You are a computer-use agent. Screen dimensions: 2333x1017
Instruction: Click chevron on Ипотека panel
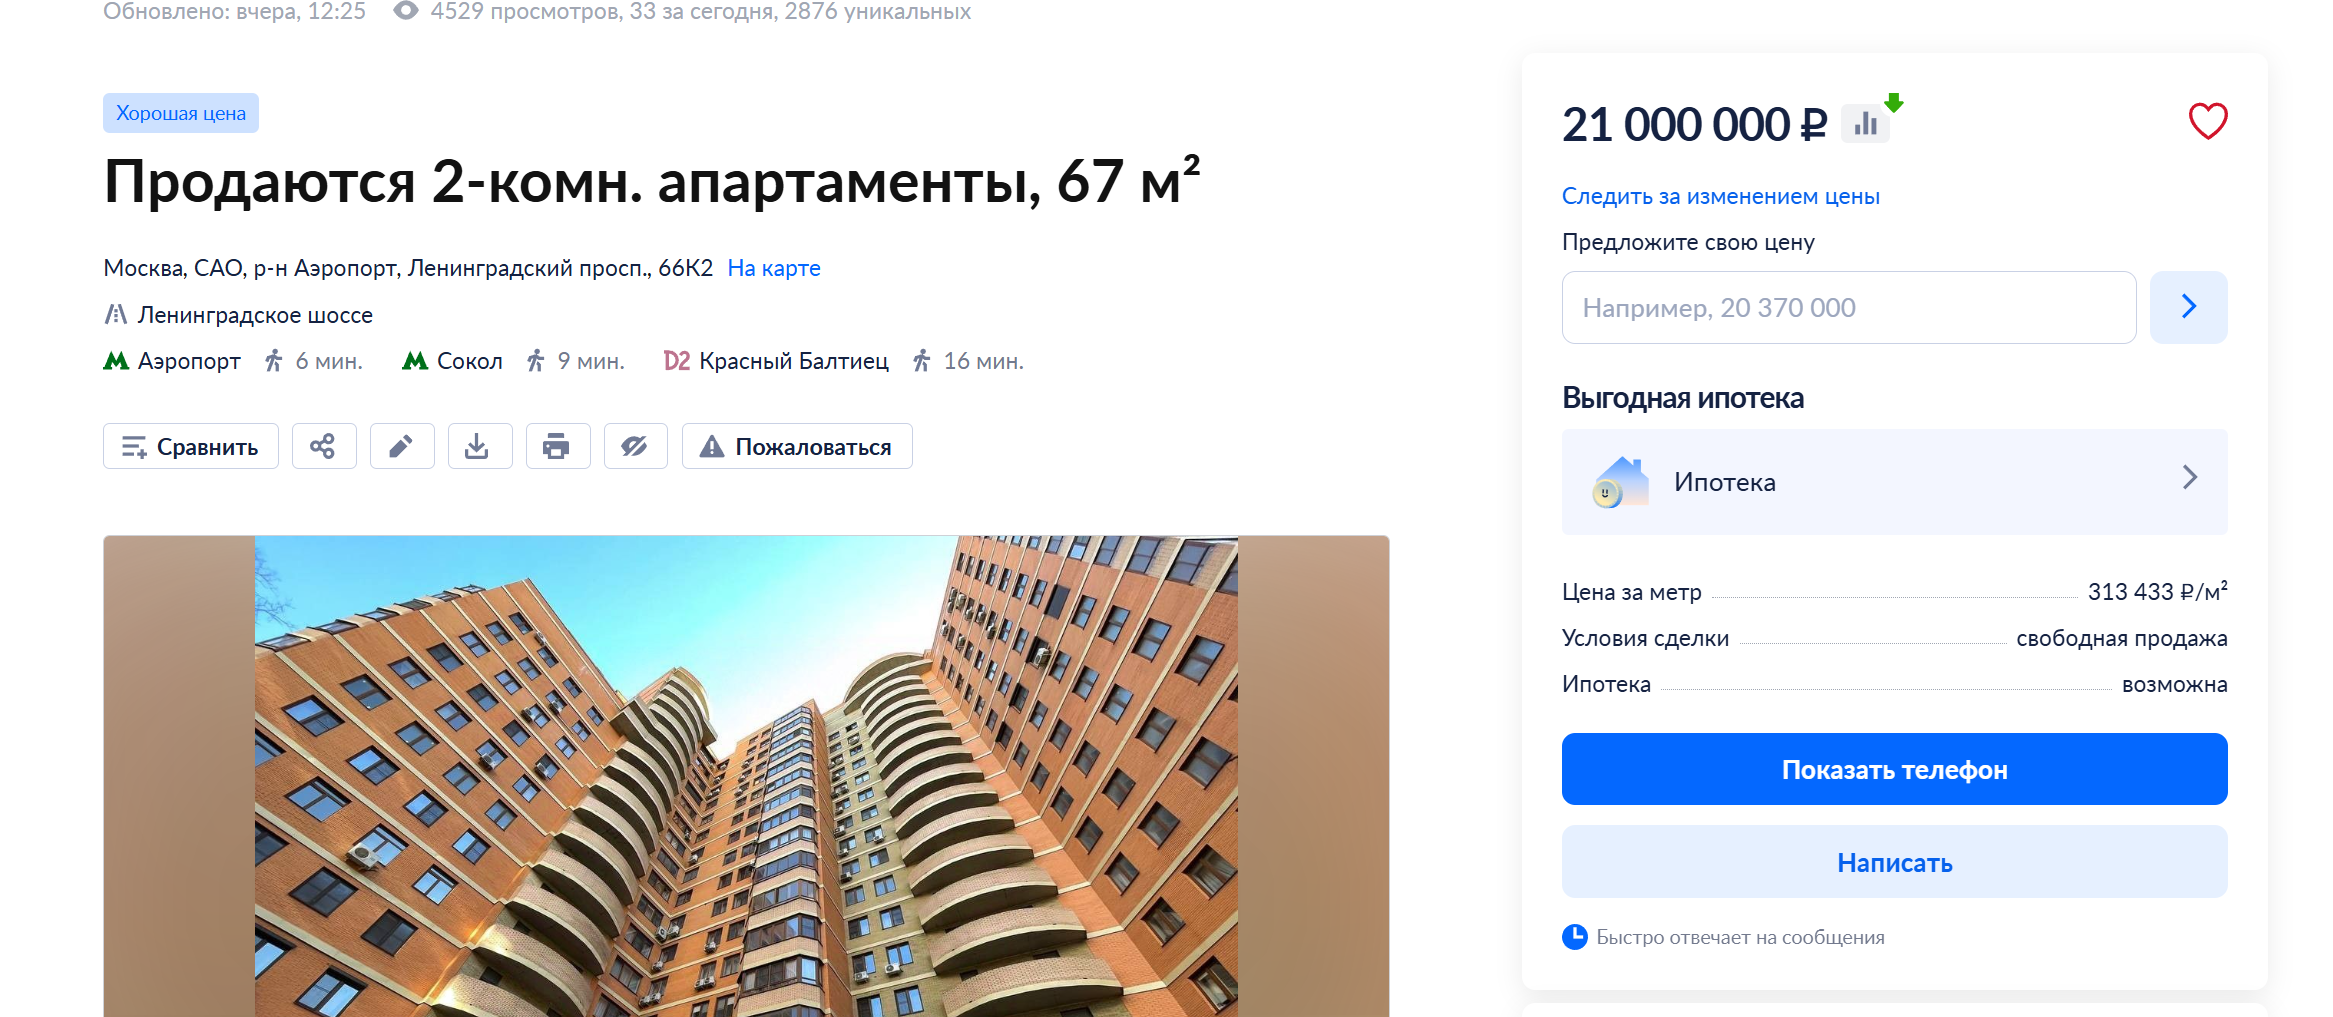(2190, 478)
